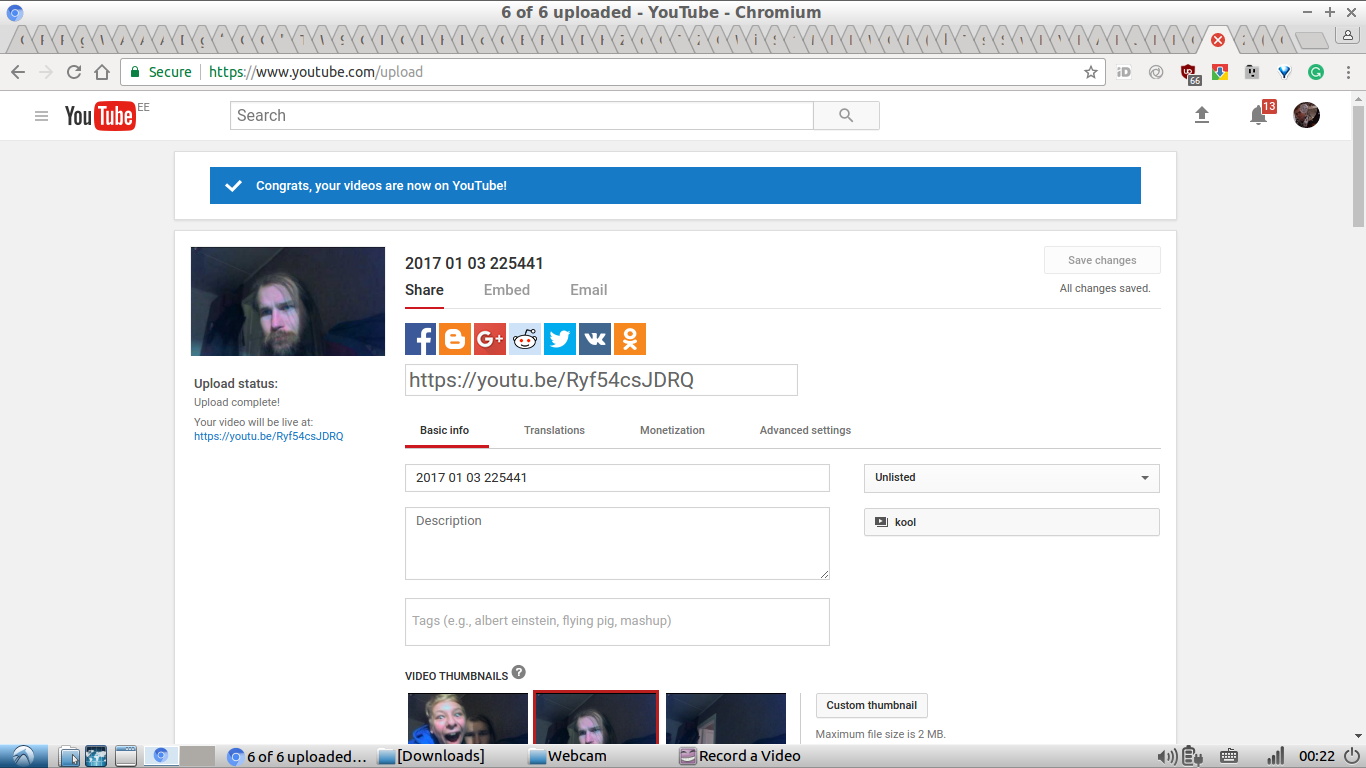Open the video thumbnails help icon
This screenshot has height=768, width=1366.
click(519, 672)
